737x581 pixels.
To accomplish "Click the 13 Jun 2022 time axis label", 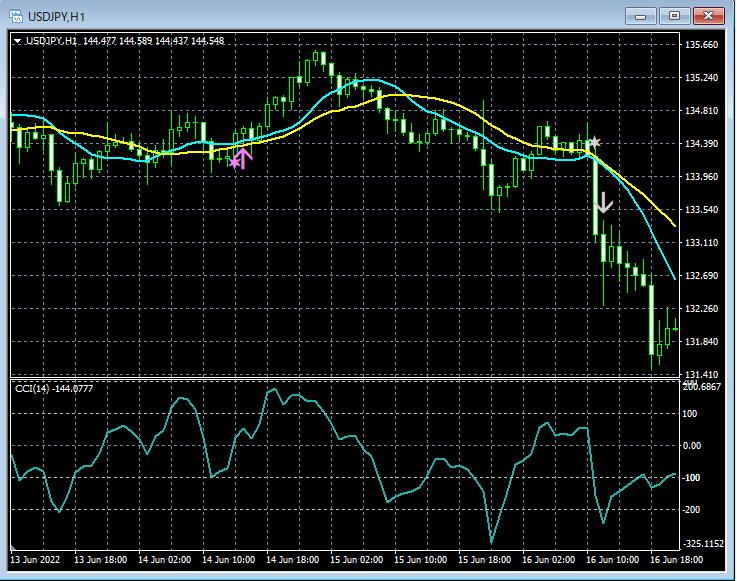I will [36, 560].
